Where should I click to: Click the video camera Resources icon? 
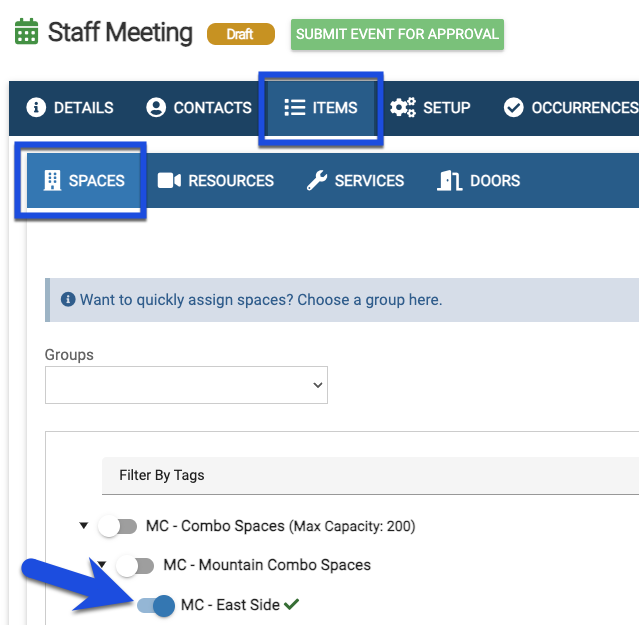coord(169,181)
